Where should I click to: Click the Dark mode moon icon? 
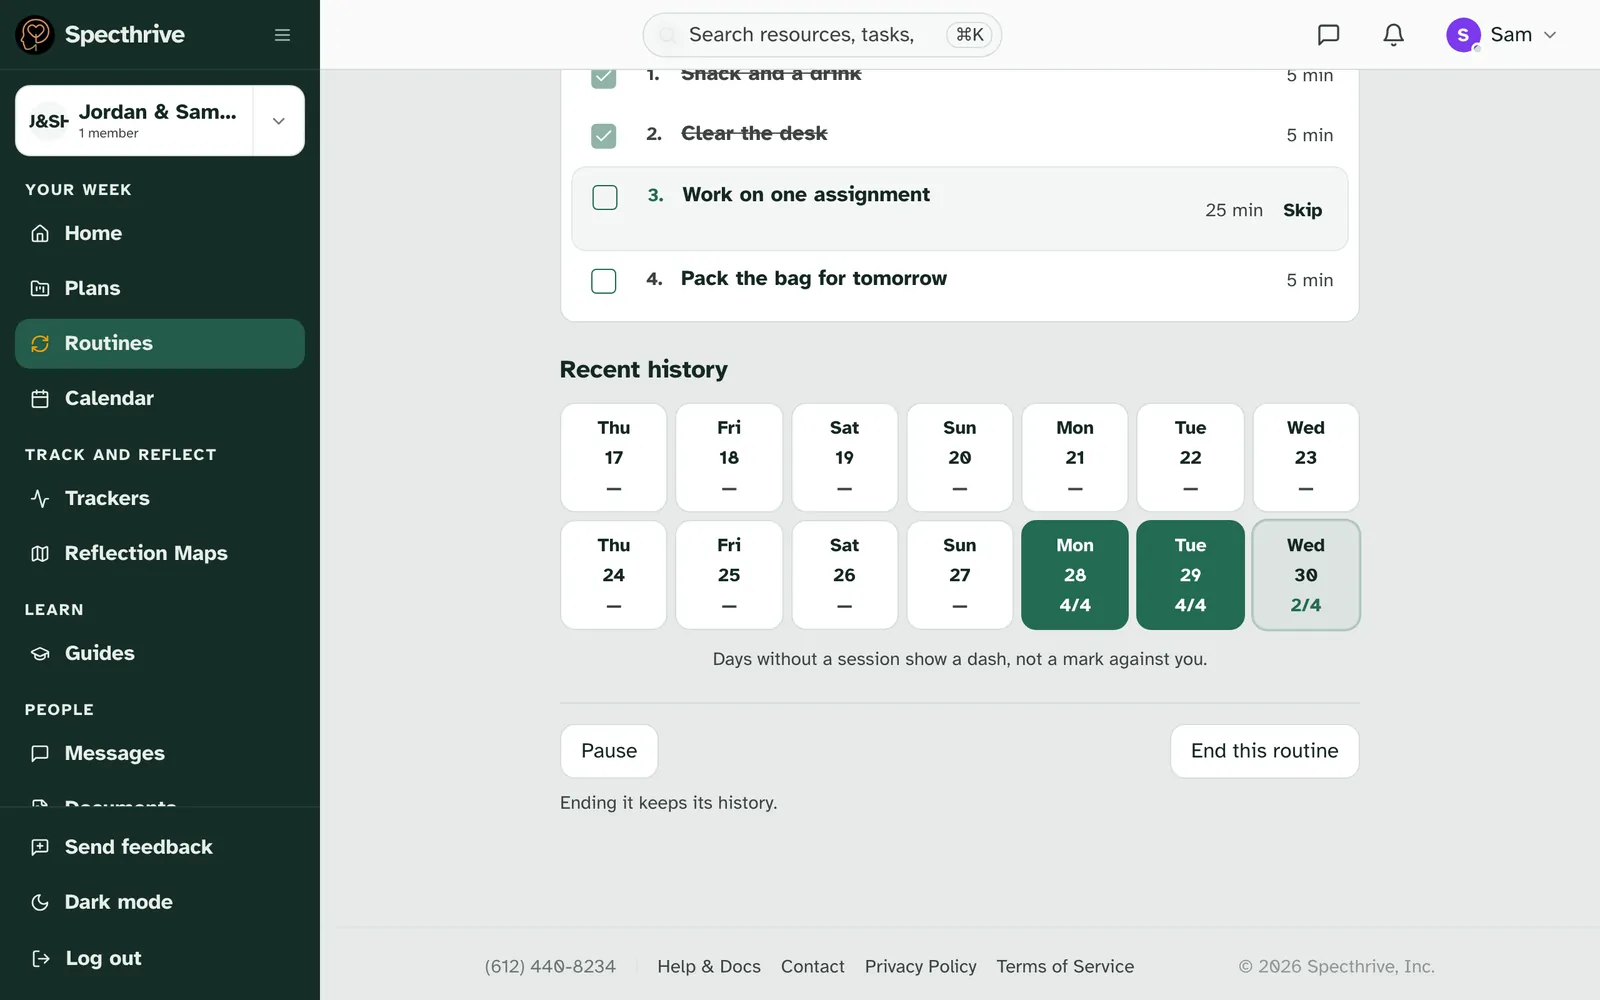click(40, 902)
